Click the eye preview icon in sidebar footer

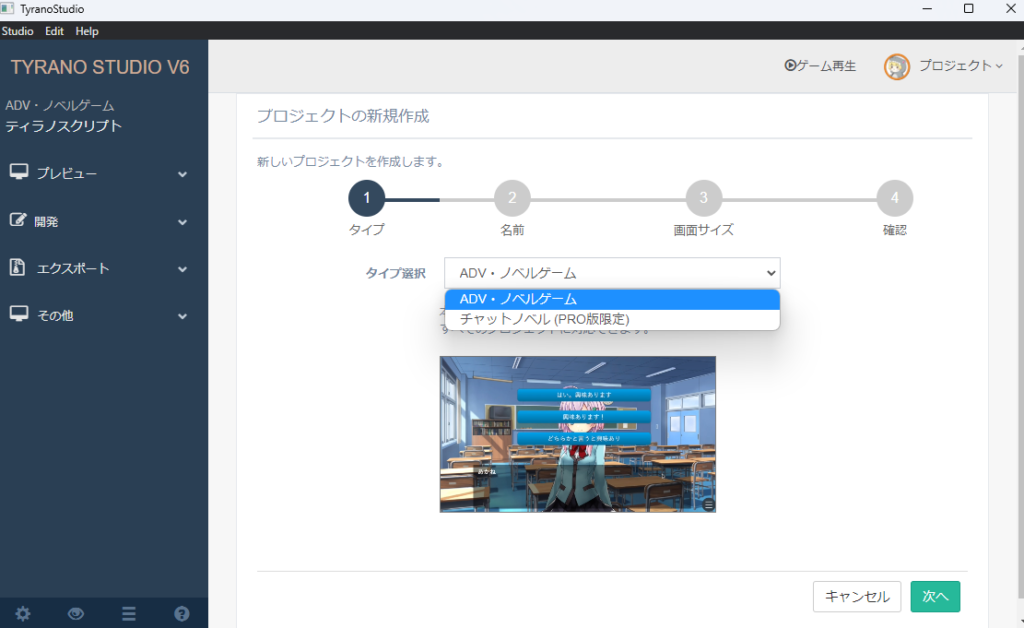click(x=76, y=614)
